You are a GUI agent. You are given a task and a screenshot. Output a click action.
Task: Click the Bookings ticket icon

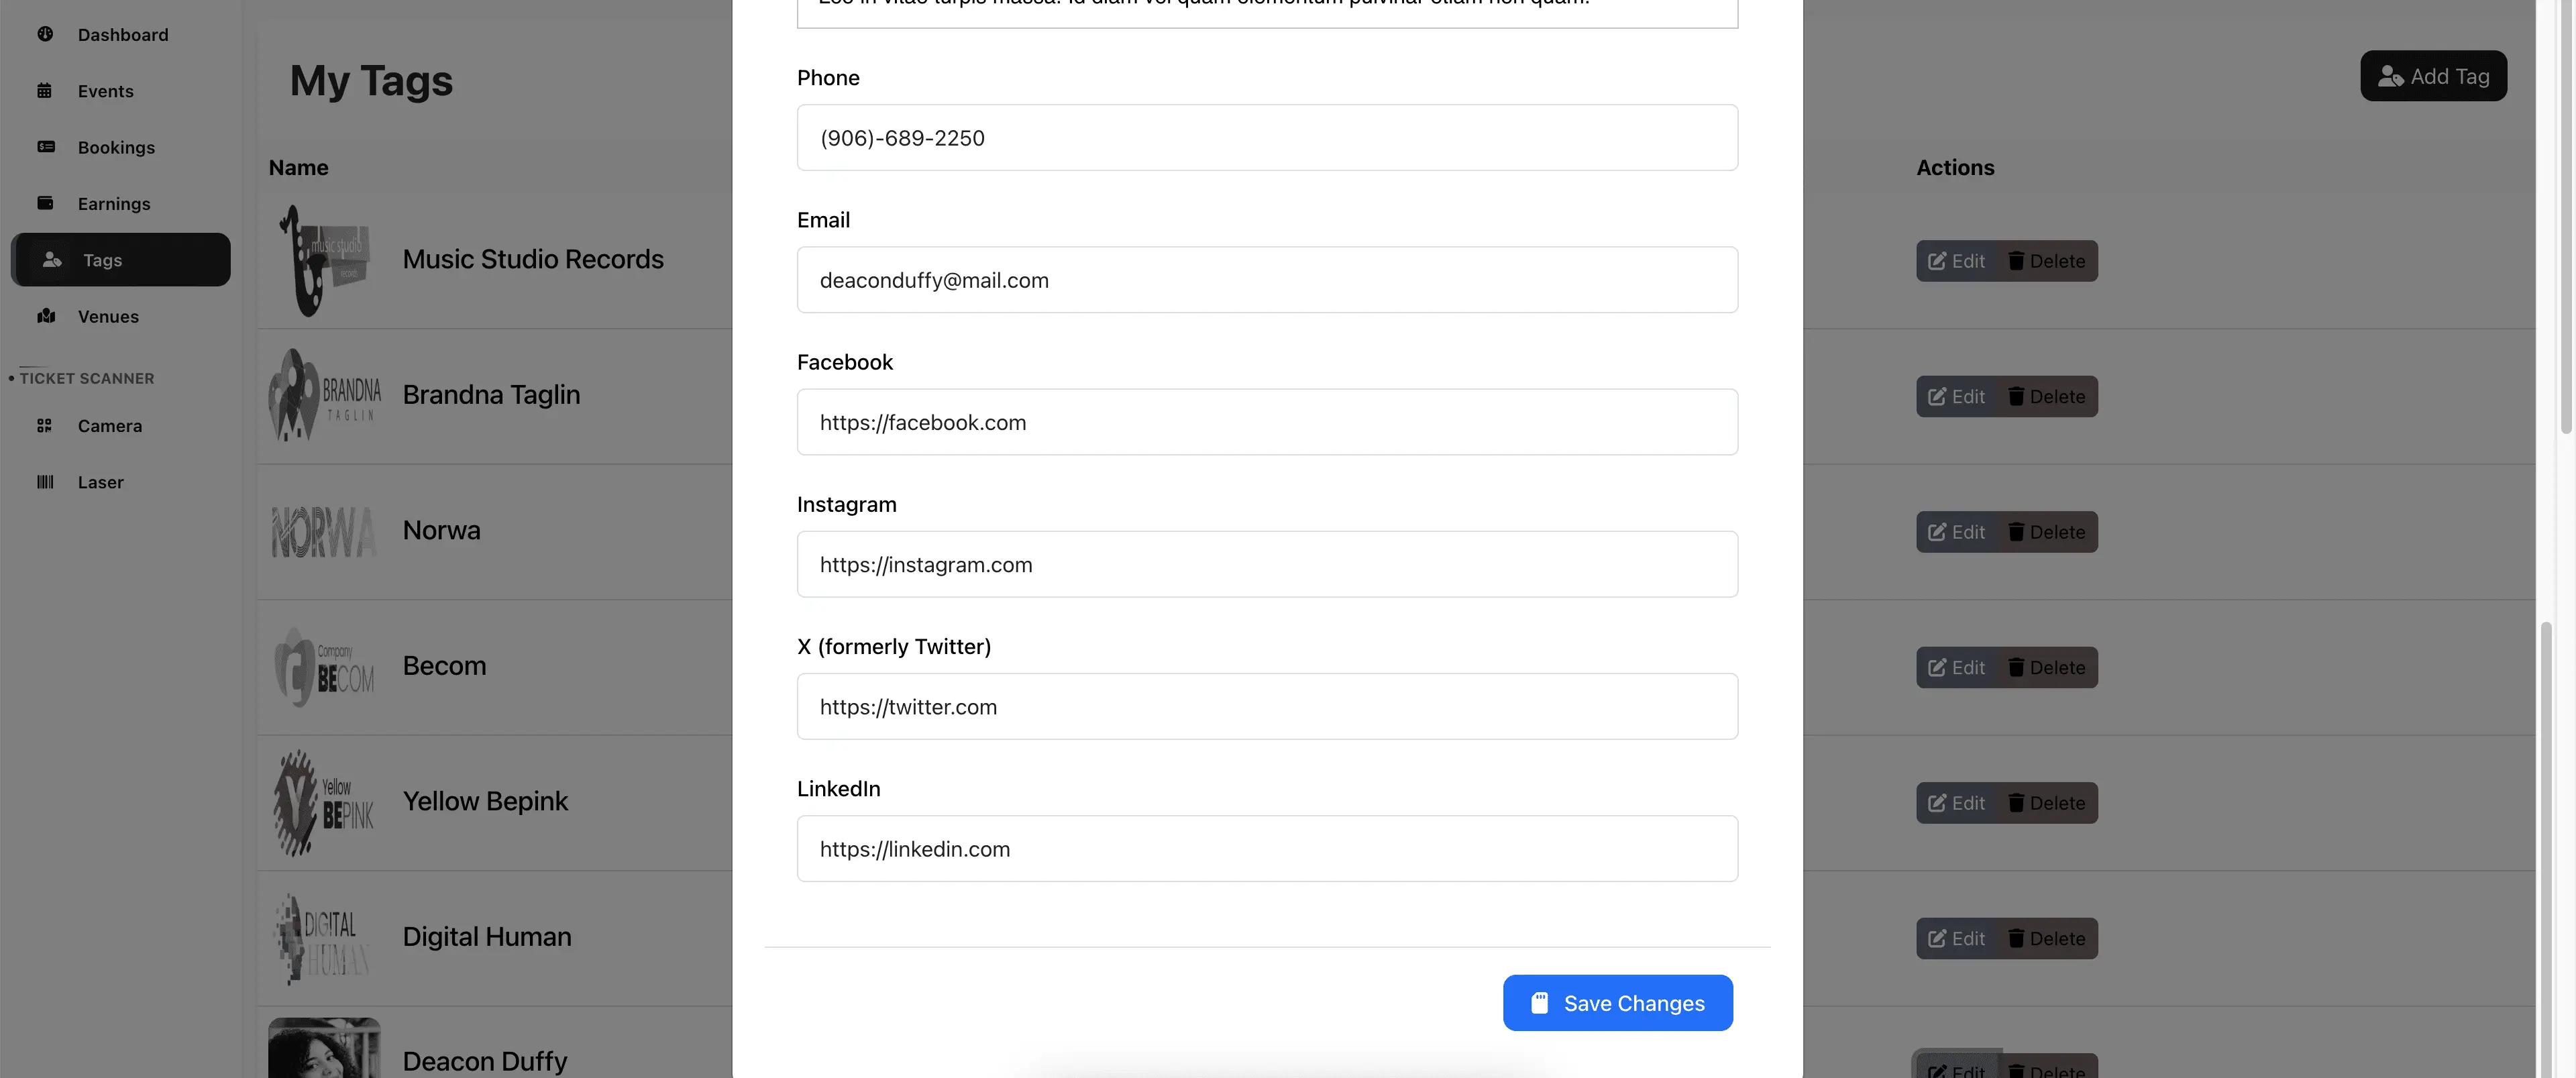click(x=46, y=146)
